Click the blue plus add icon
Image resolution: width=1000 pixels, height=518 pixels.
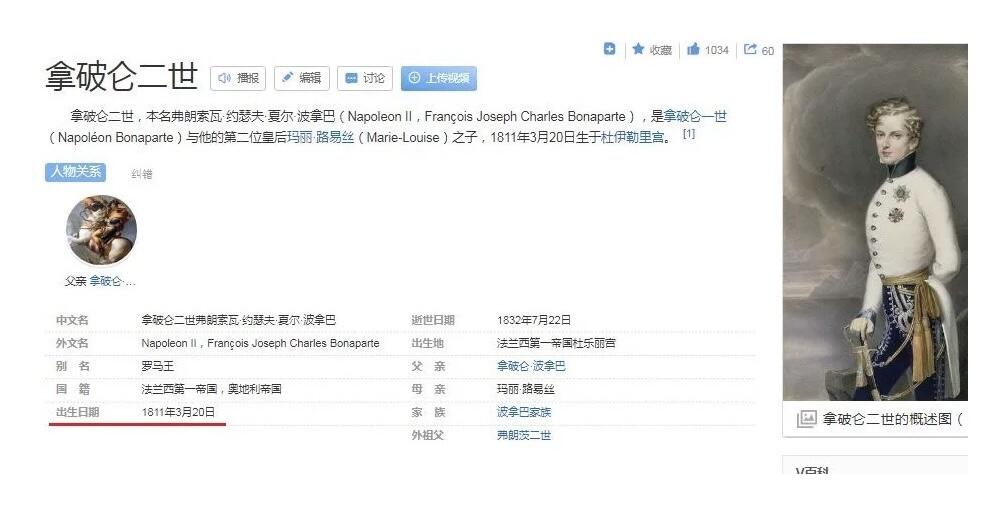610,49
